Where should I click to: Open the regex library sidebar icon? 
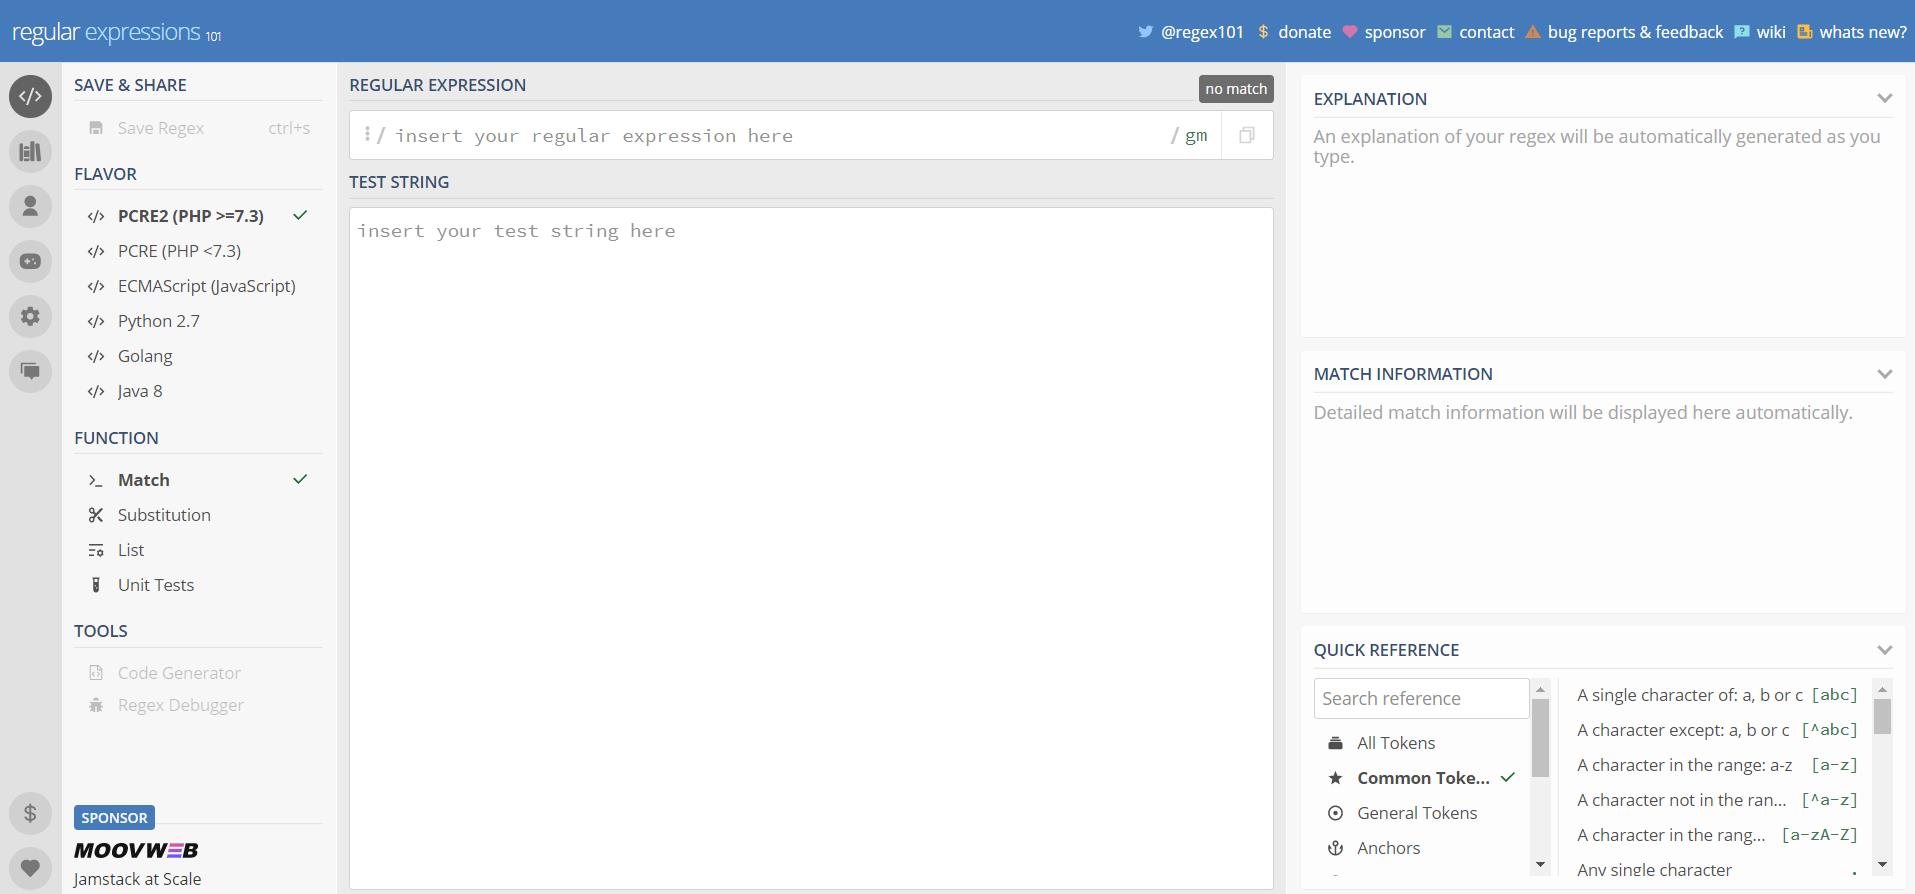click(x=30, y=151)
